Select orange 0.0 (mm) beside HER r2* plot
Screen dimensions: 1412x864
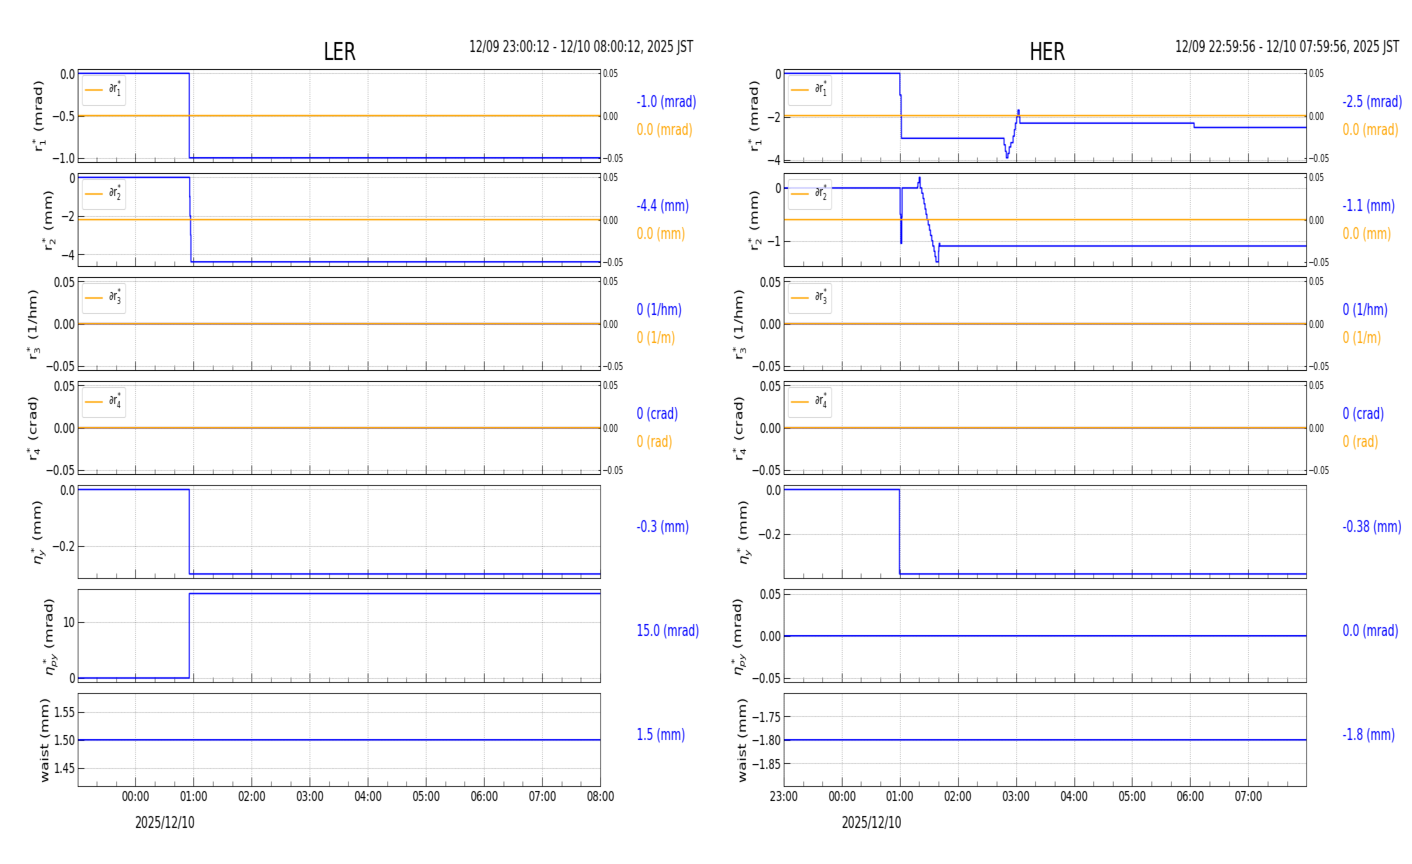click(x=1366, y=234)
